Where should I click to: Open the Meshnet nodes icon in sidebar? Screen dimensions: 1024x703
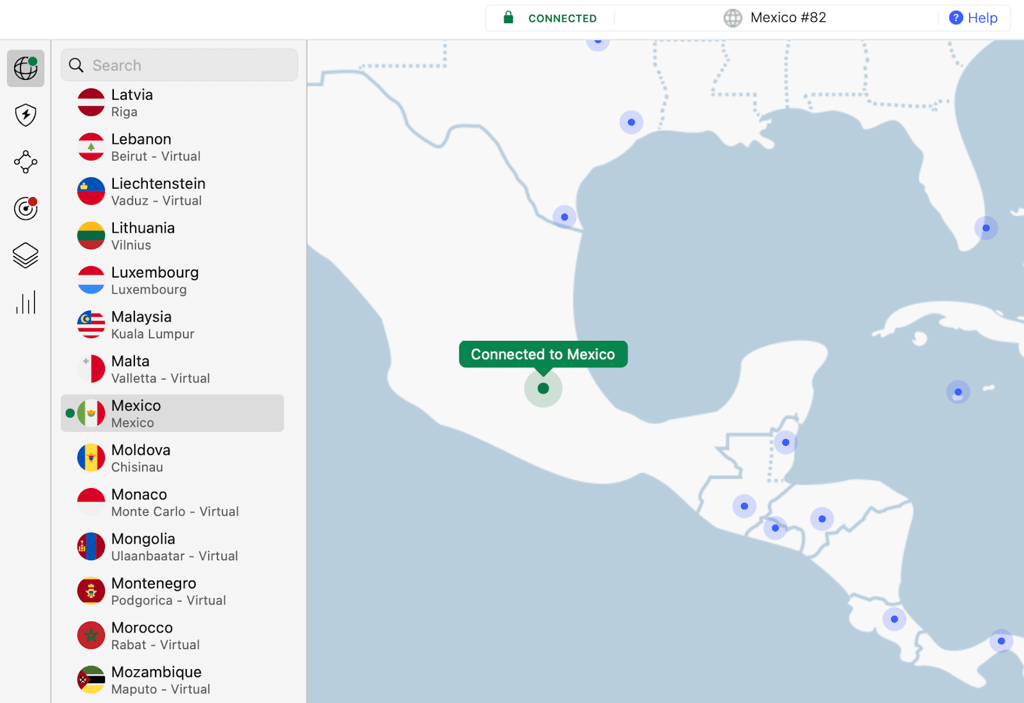click(25, 162)
